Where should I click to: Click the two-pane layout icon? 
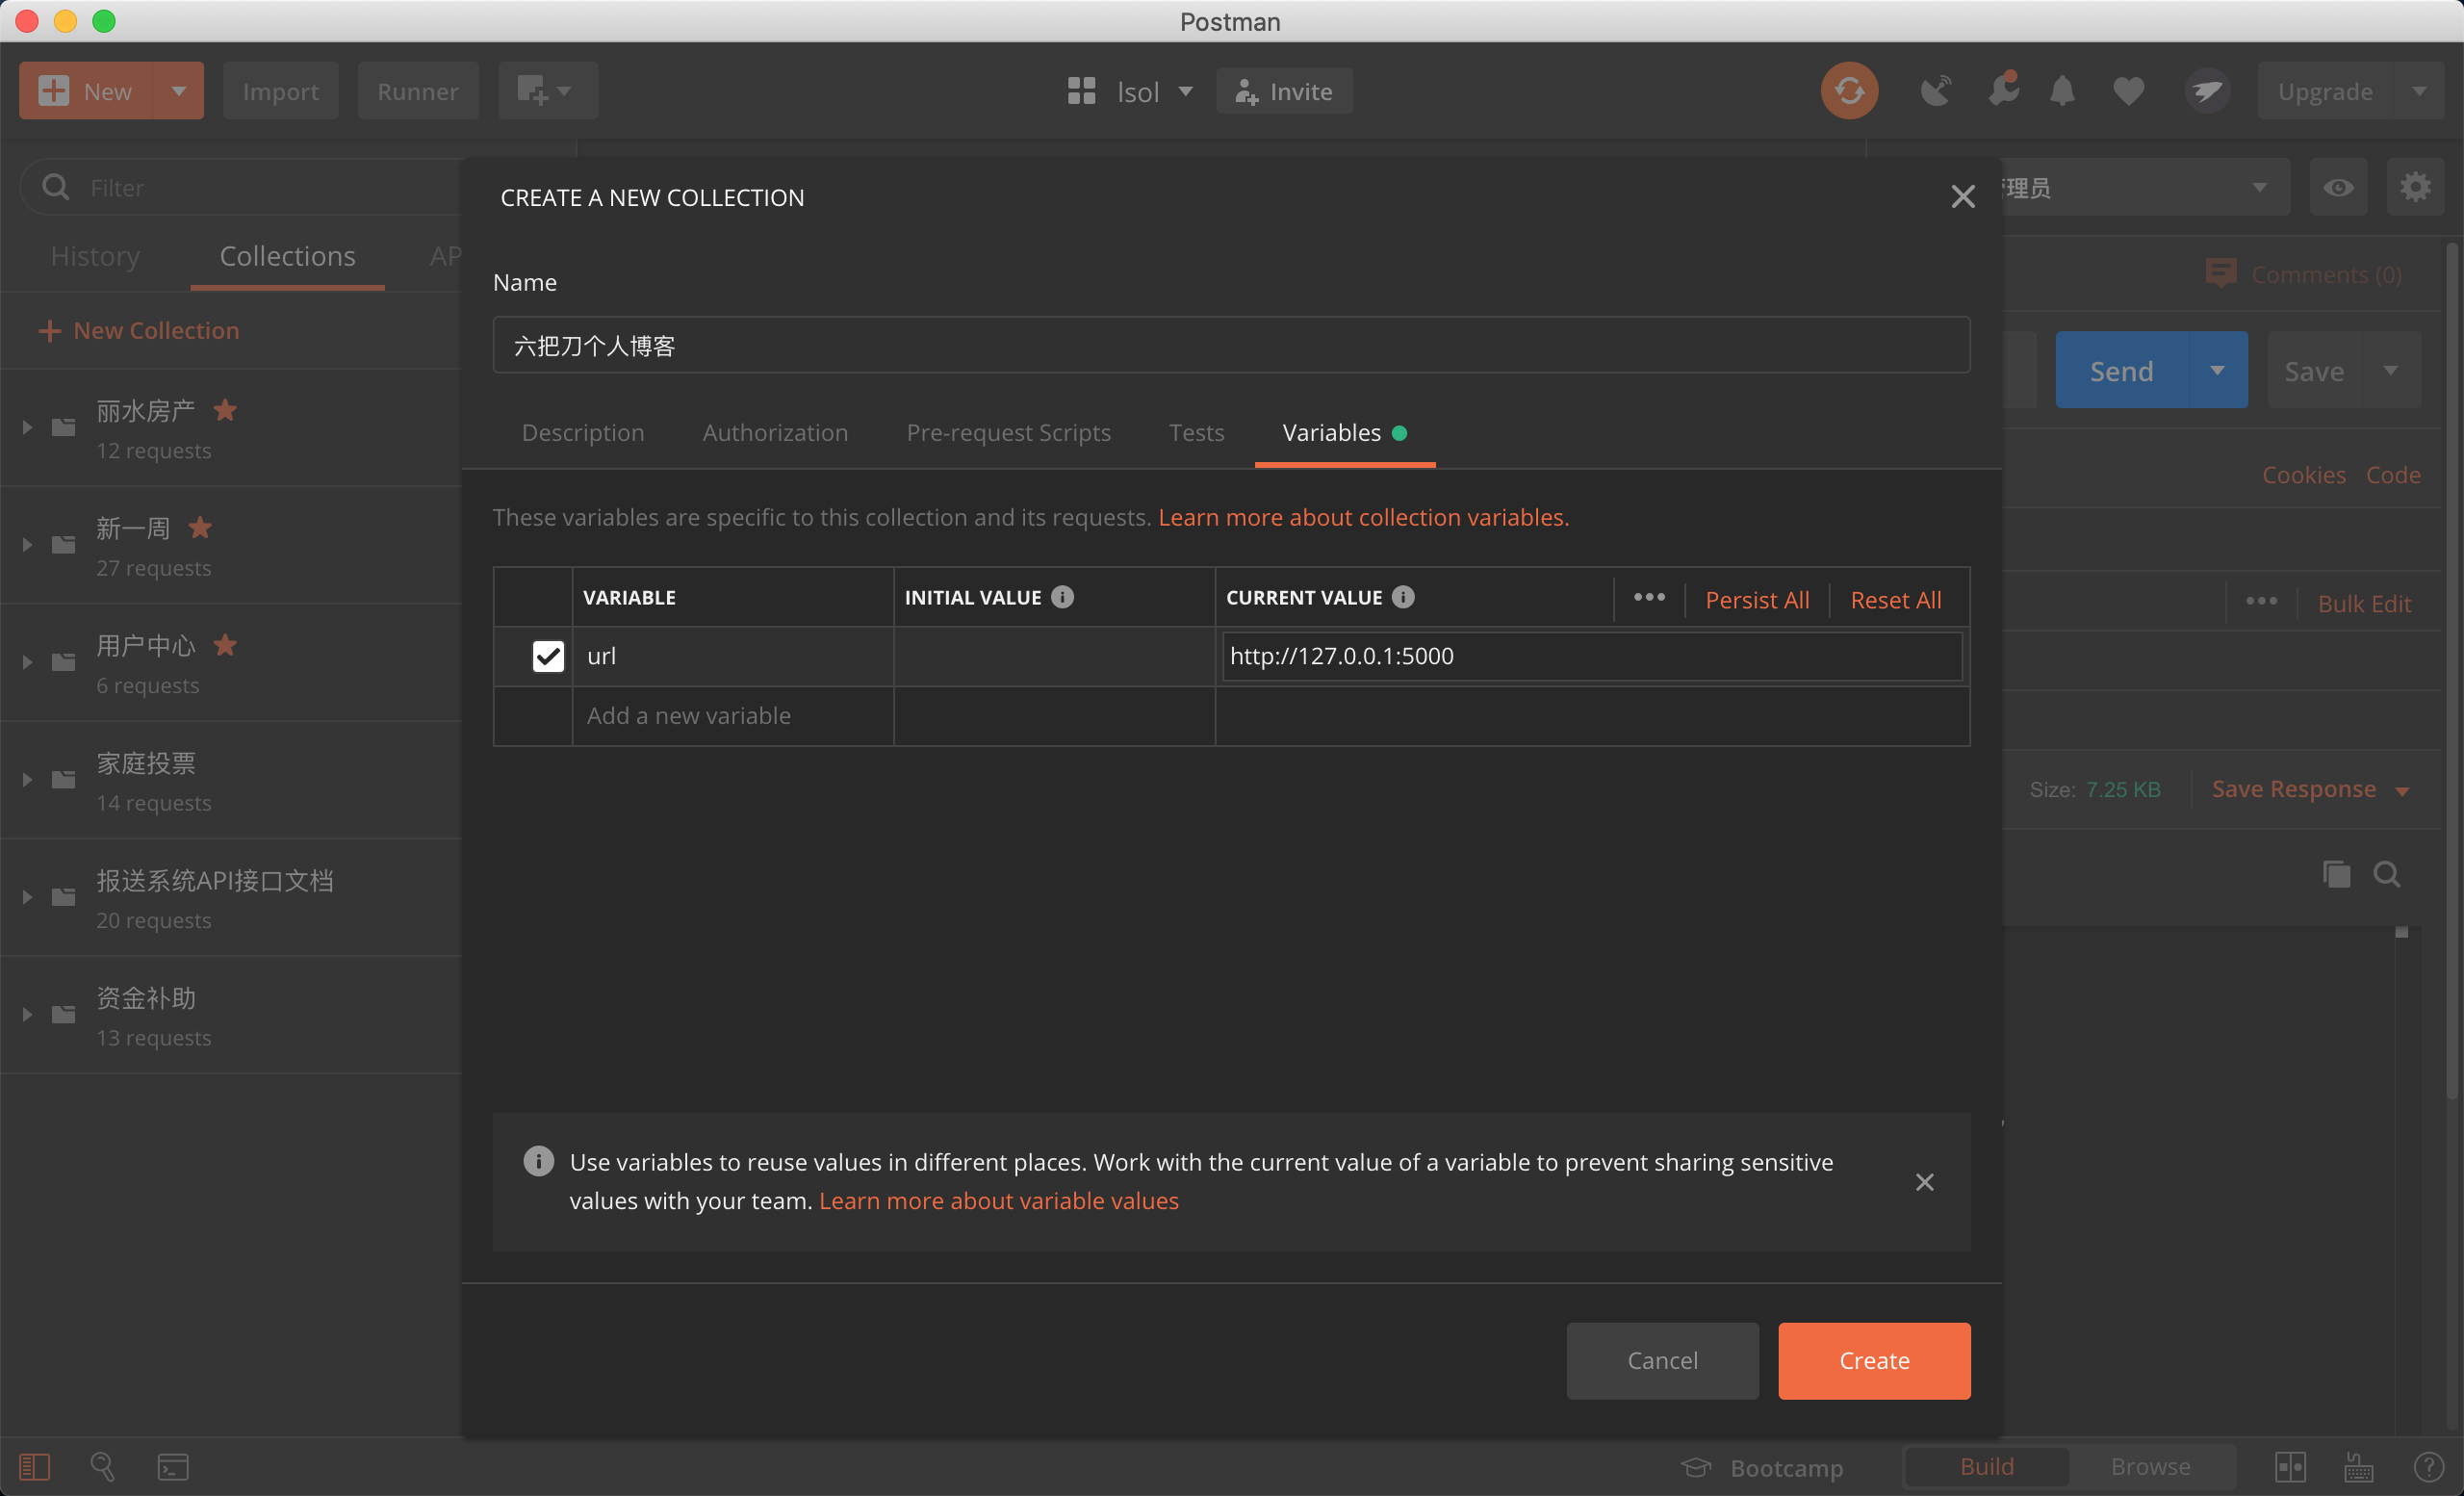click(2290, 1466)
